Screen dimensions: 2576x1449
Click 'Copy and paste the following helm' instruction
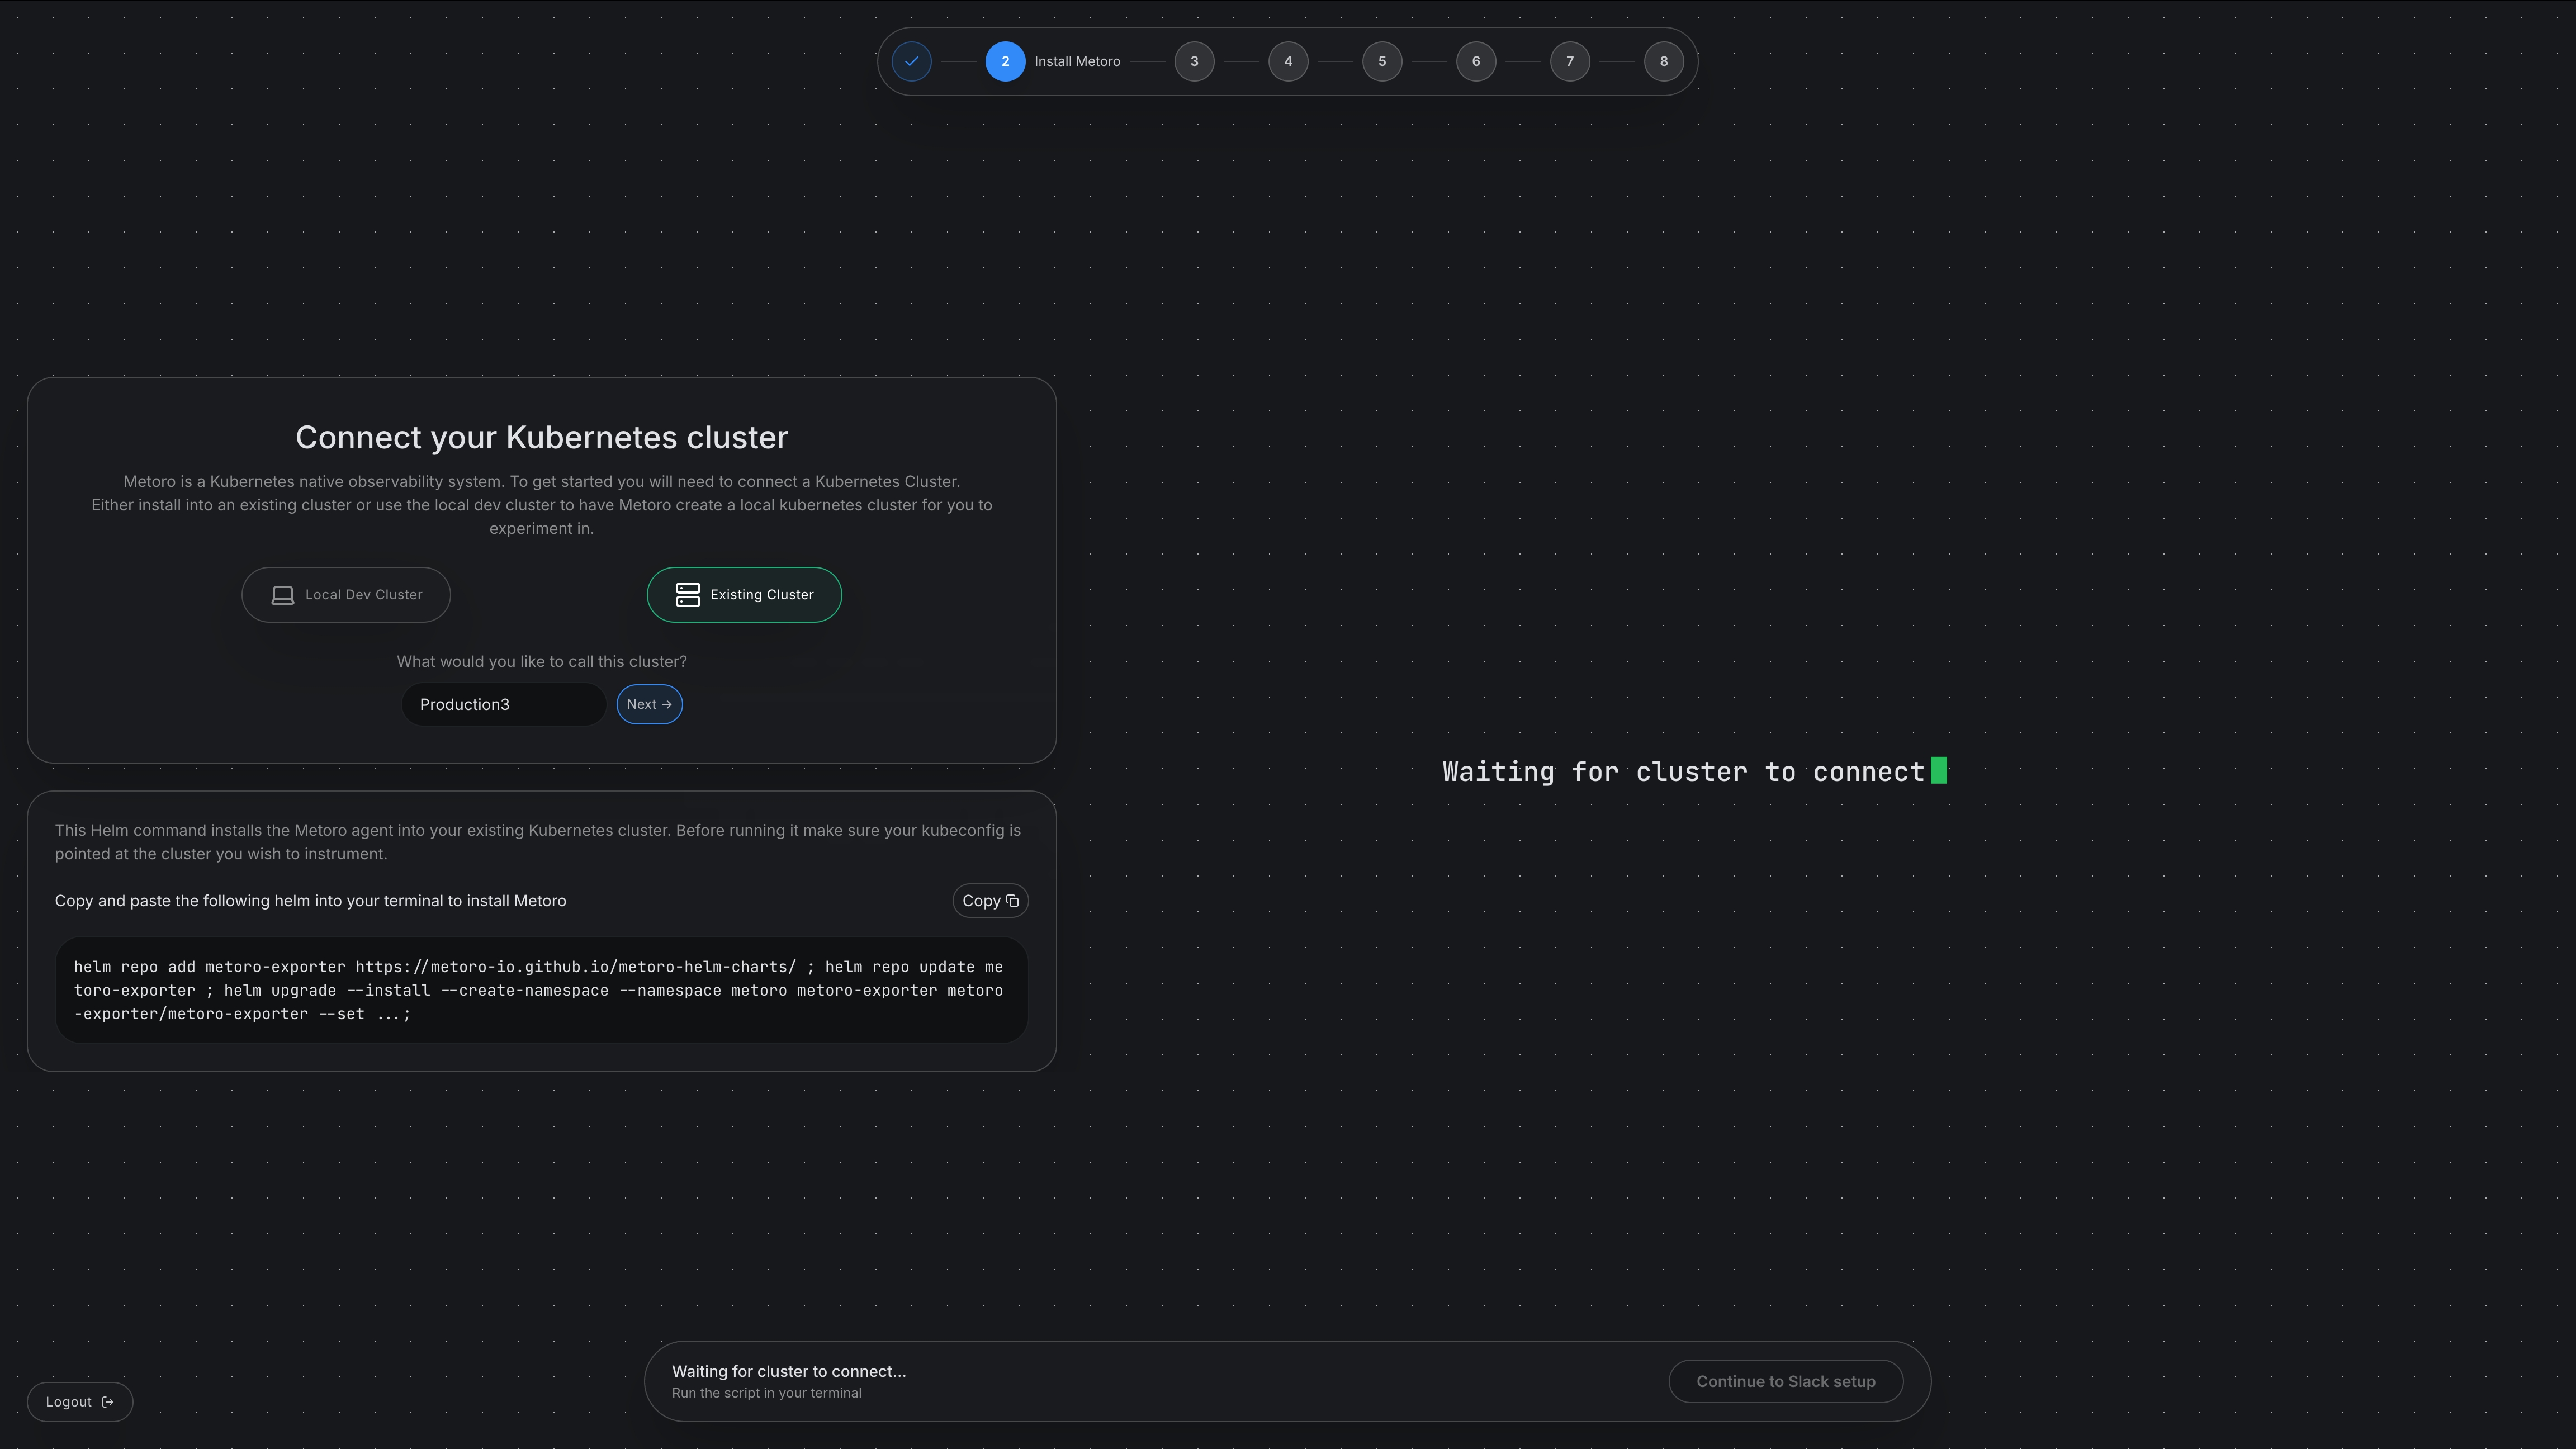point(310,901)
